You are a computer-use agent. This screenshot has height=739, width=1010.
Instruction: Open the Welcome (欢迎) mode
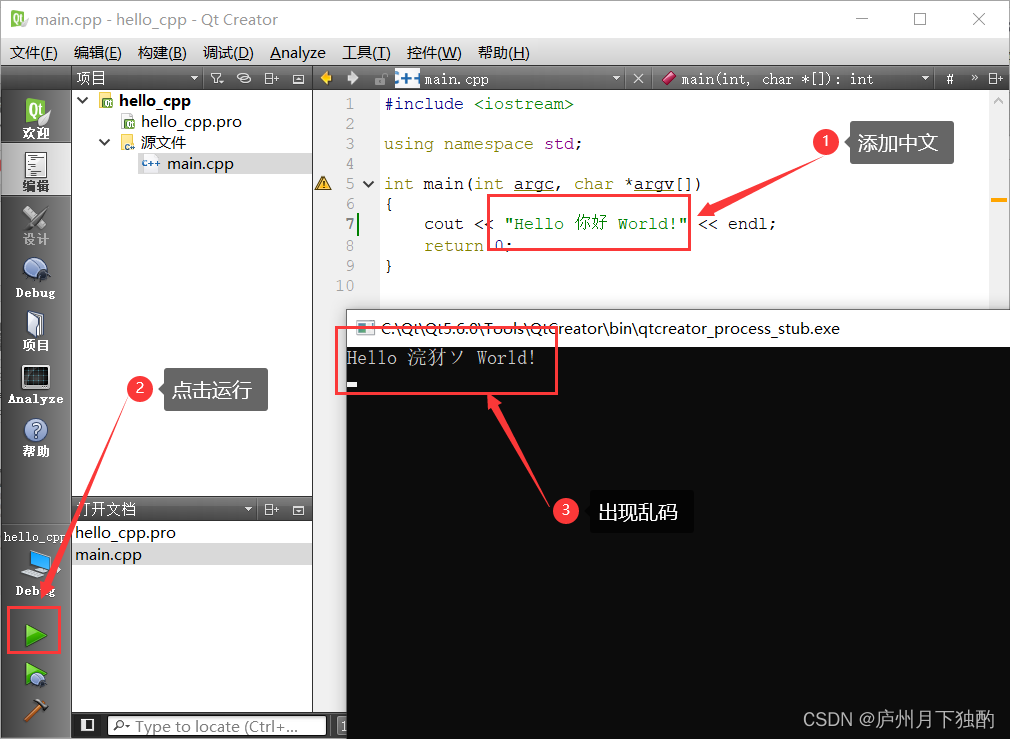tap(35, 117)
